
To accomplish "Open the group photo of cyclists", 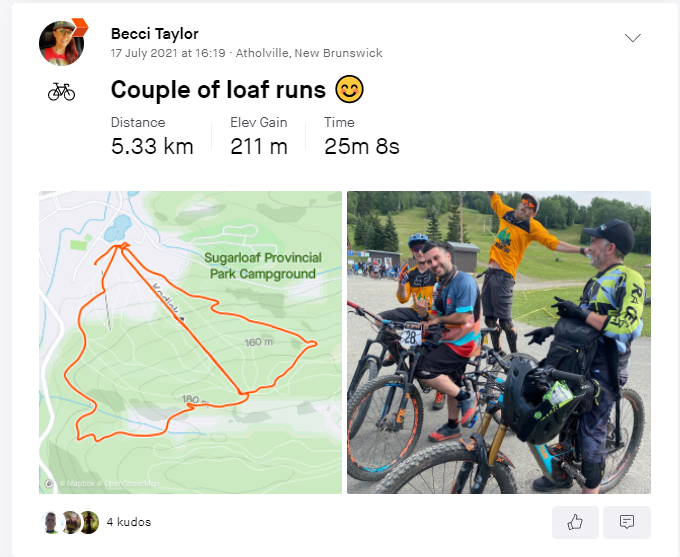I will point(498,342).
